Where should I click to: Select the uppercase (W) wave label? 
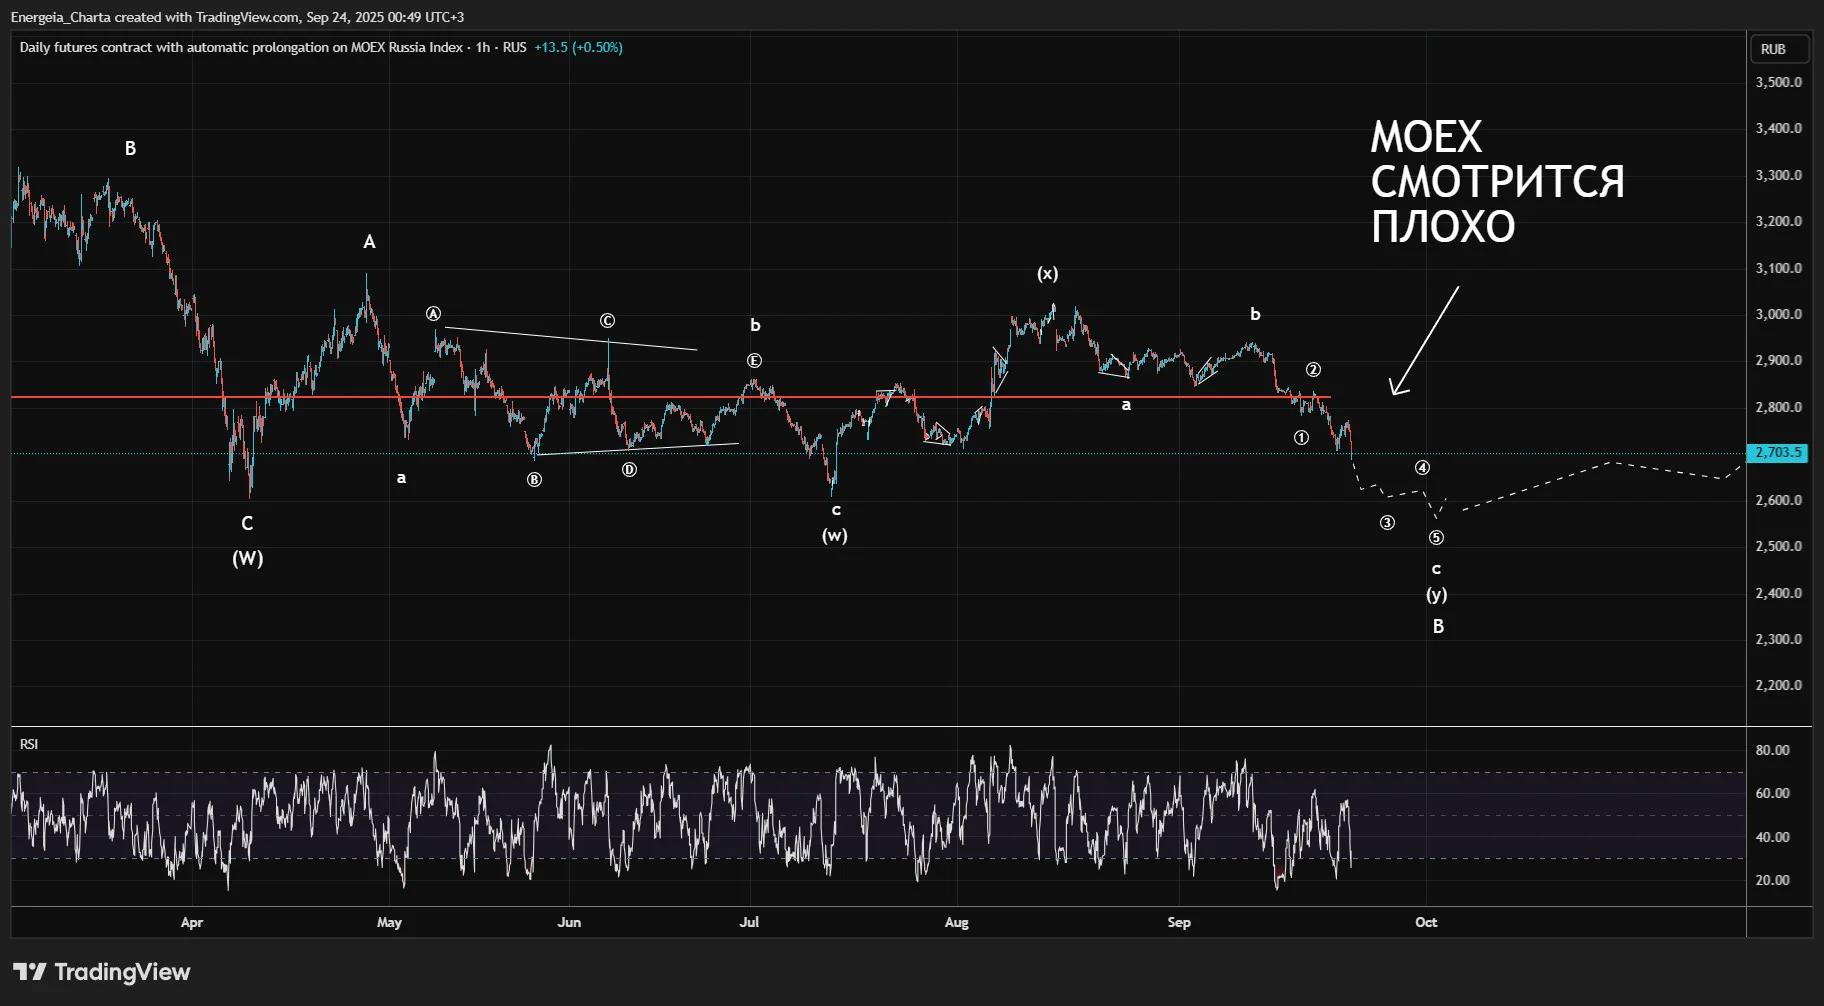click(x=248, y=558)
